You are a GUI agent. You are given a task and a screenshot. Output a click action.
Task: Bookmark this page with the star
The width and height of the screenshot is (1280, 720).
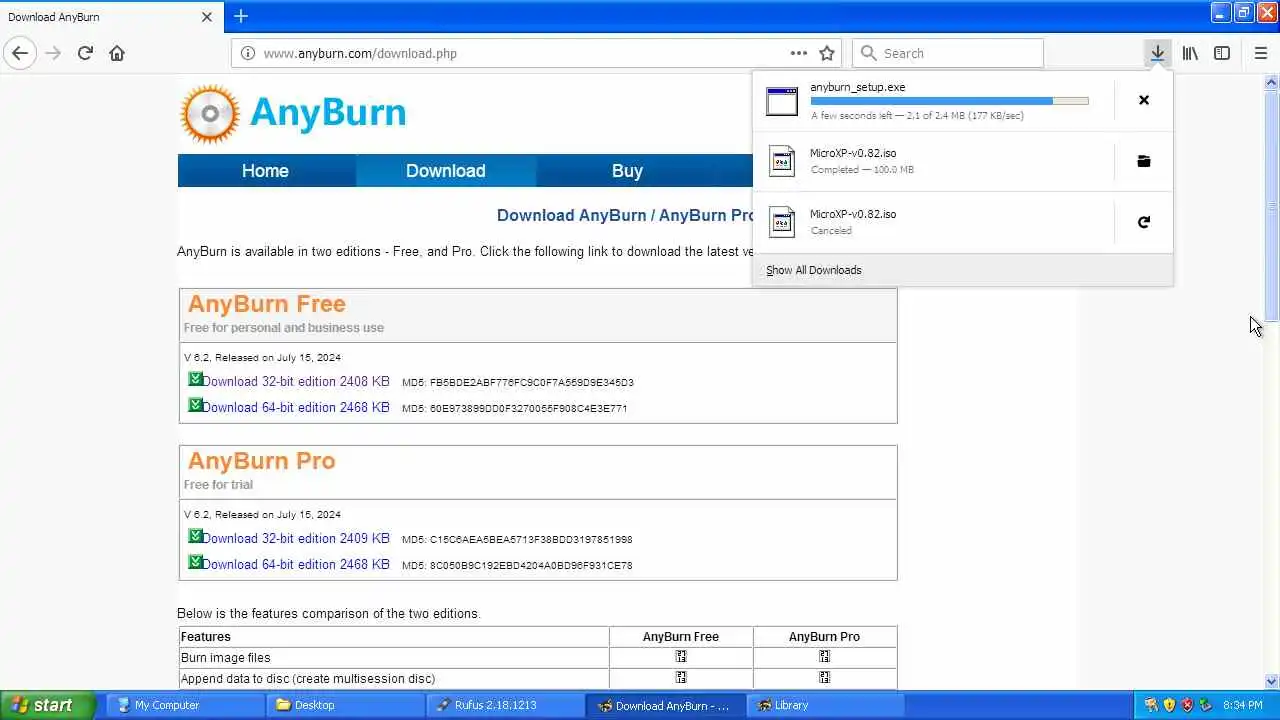pyautogui.click(x=827, y=53)
